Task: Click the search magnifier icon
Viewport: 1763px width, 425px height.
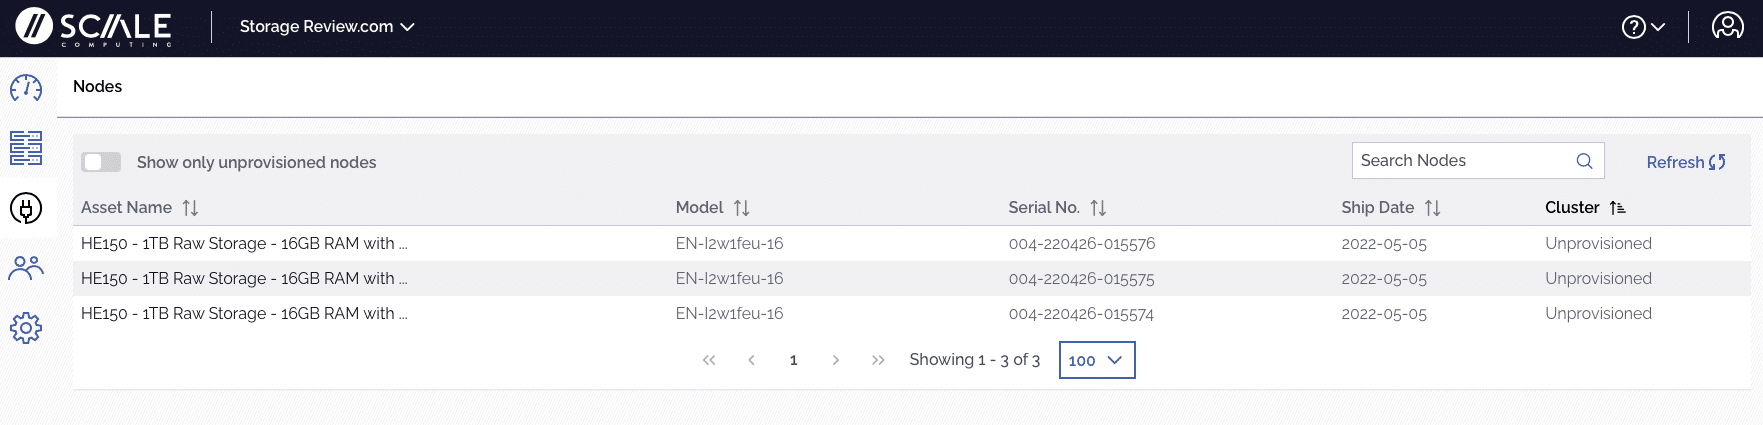Action: 1584,161
